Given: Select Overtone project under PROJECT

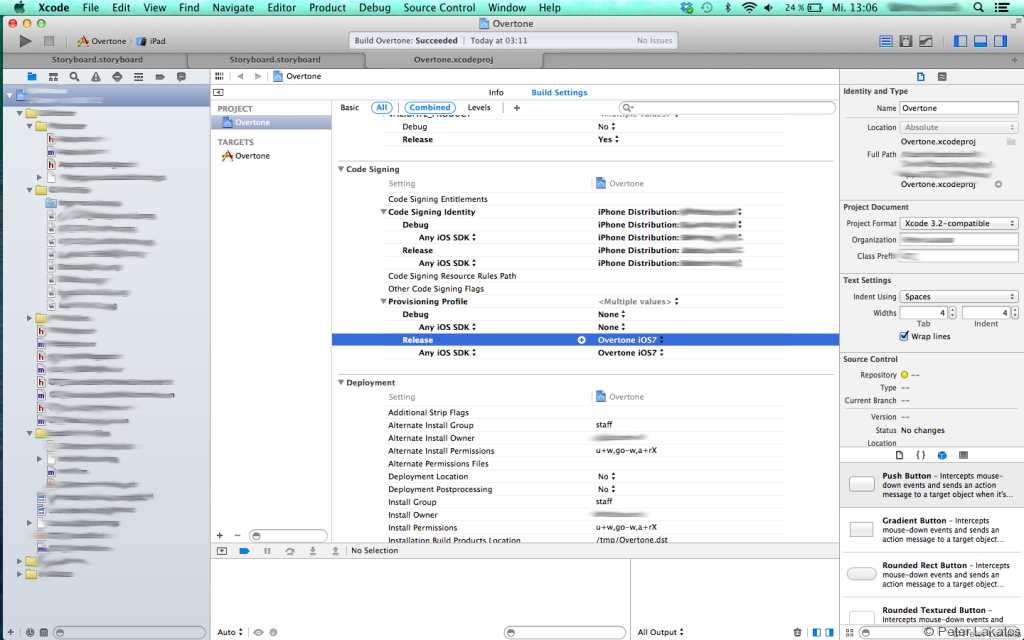Looking at the screenshot, I should 271,123.
